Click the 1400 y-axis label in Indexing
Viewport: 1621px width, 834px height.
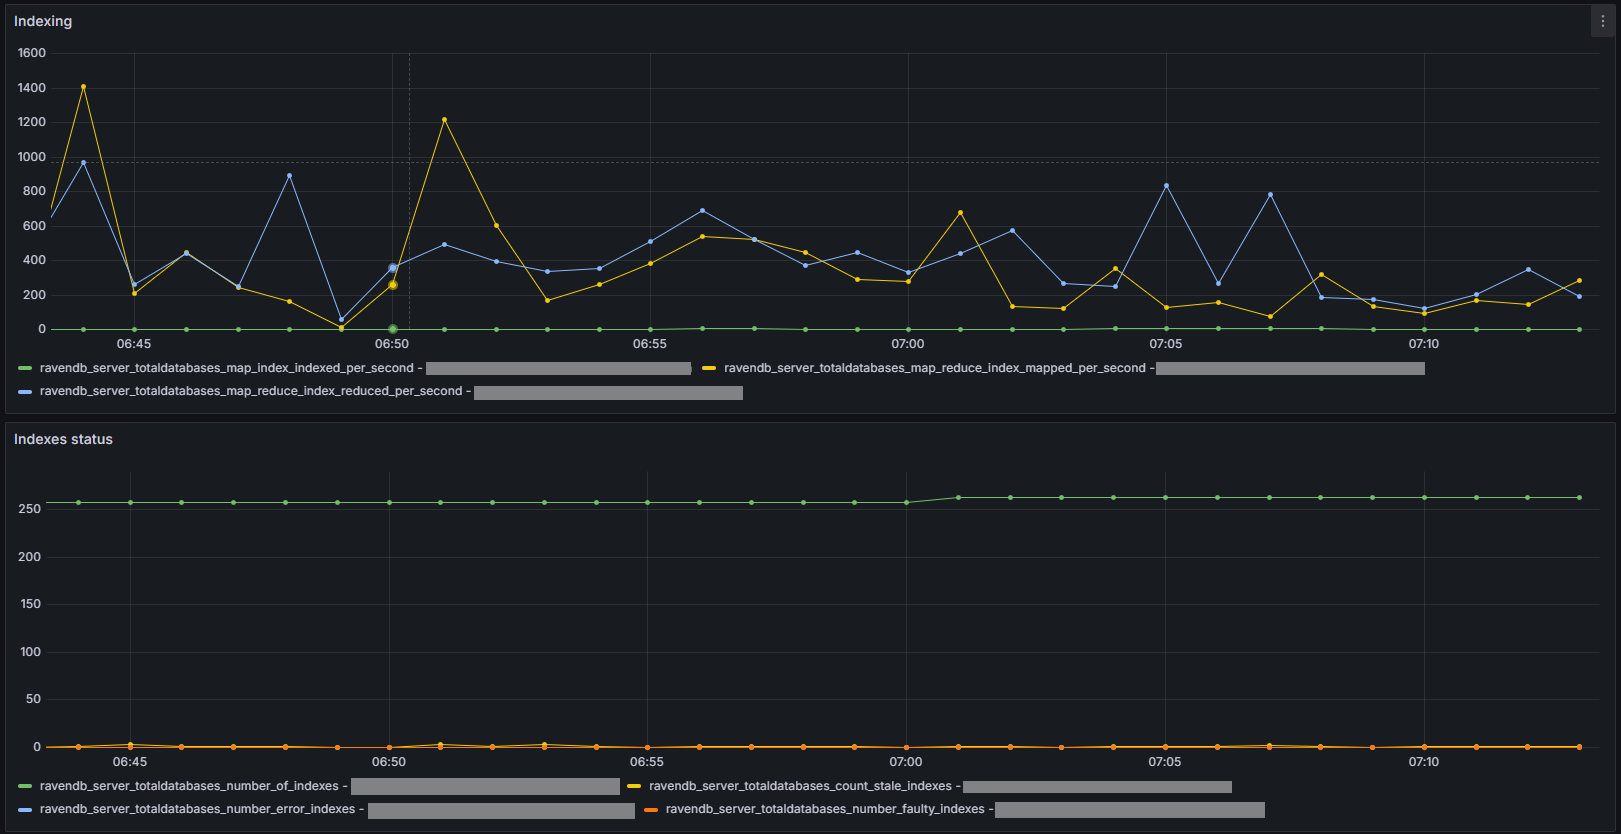click(32, 88)
